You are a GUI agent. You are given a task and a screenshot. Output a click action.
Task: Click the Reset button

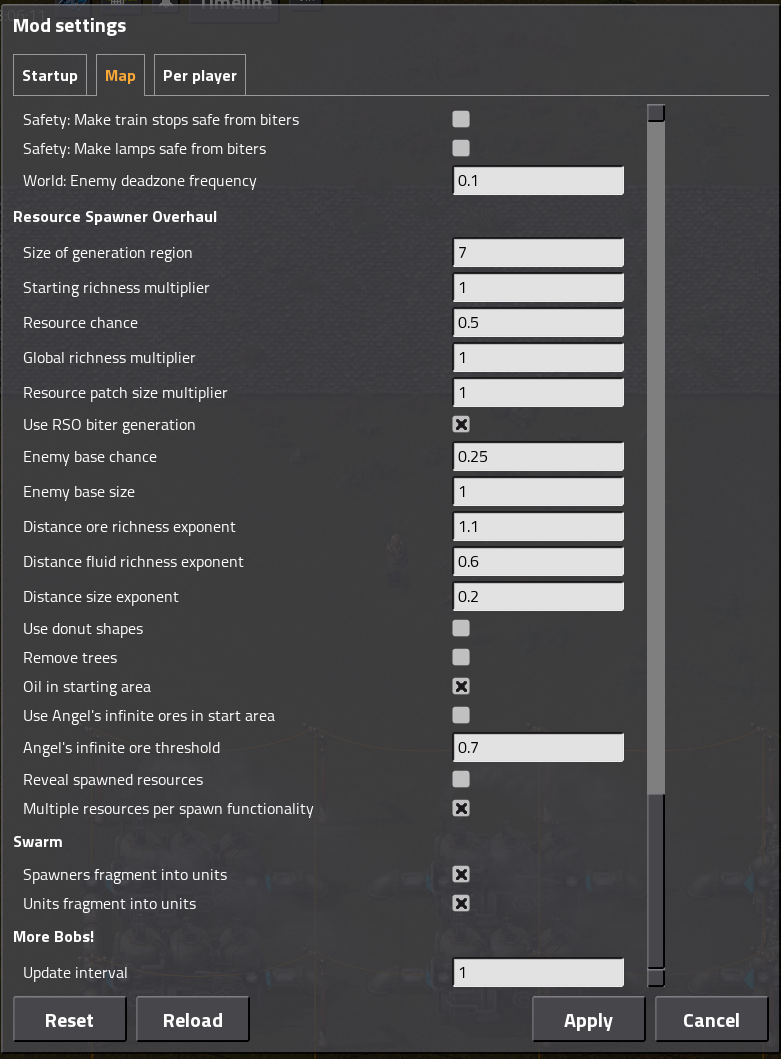[70, 1020]
